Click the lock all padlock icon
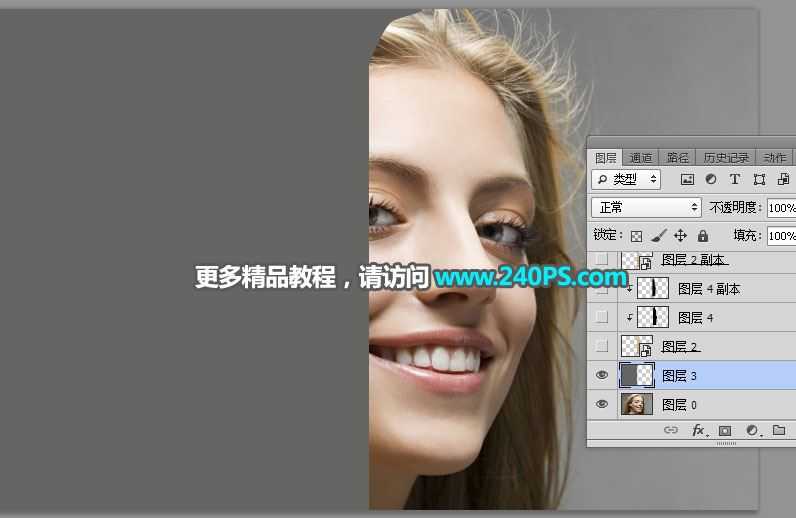Viewport: 796px width, 518px height. 703,236
